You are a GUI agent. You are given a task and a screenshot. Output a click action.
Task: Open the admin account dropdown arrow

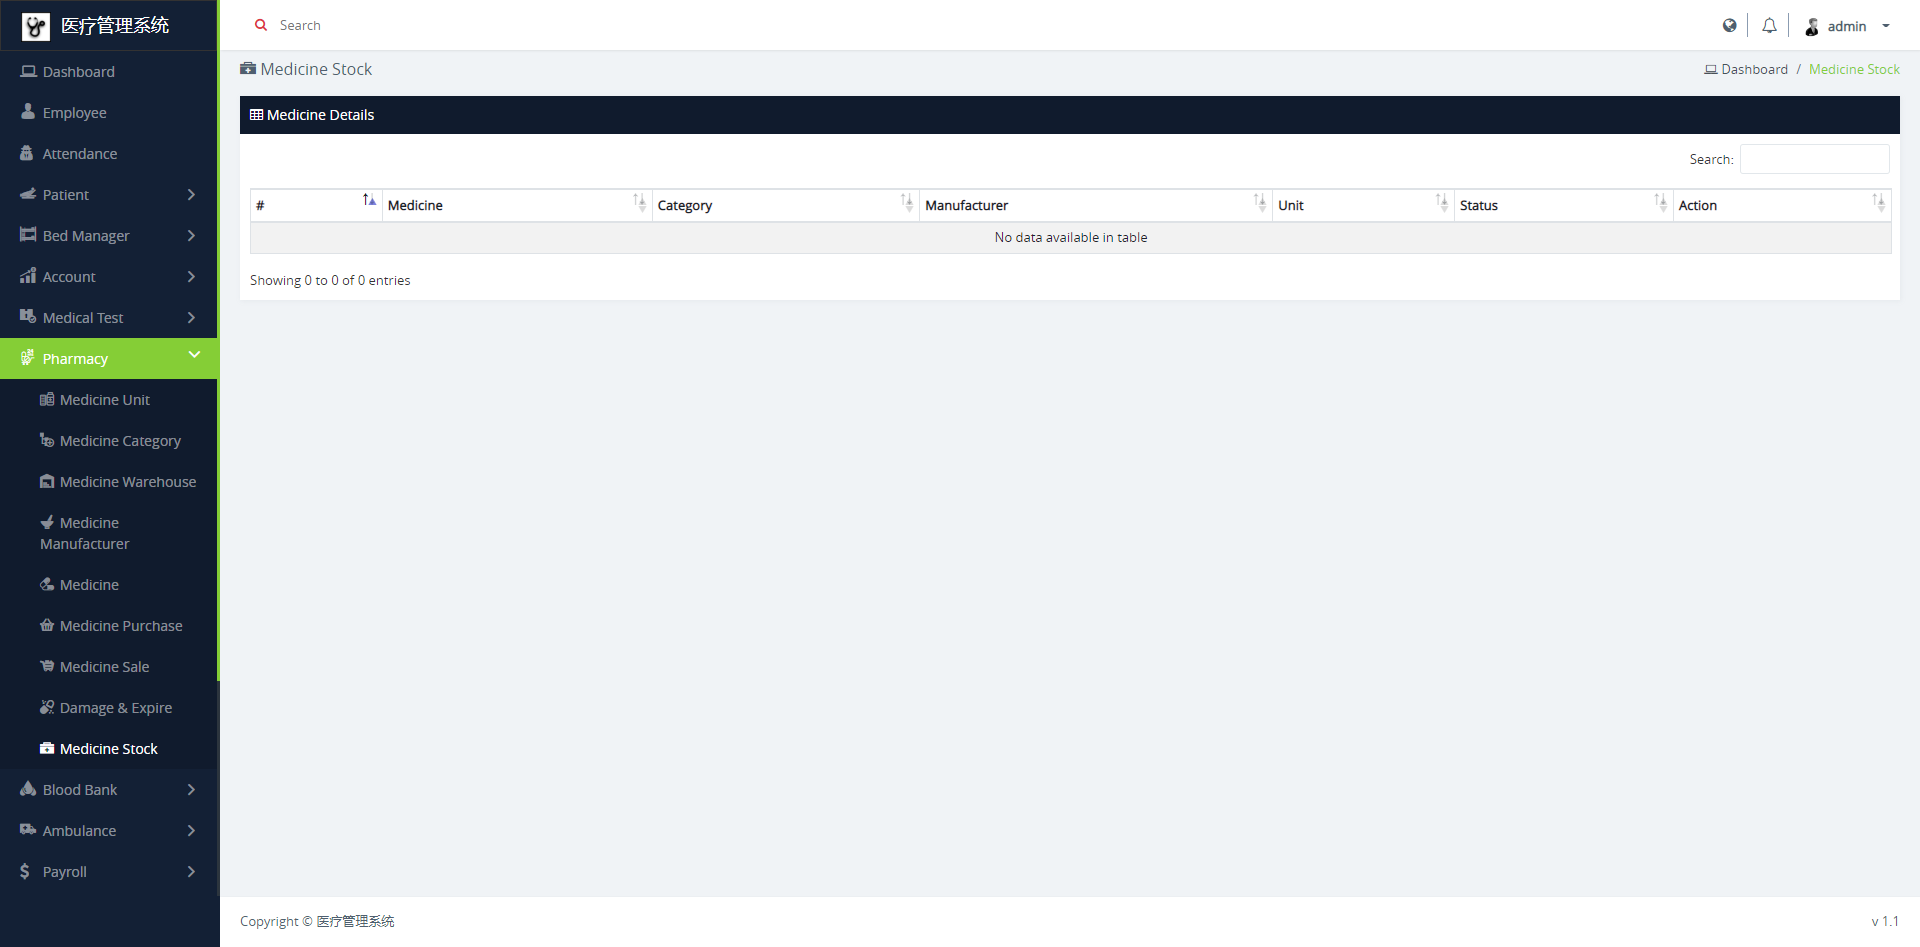pyautogui.click(x=1886, y=27)
